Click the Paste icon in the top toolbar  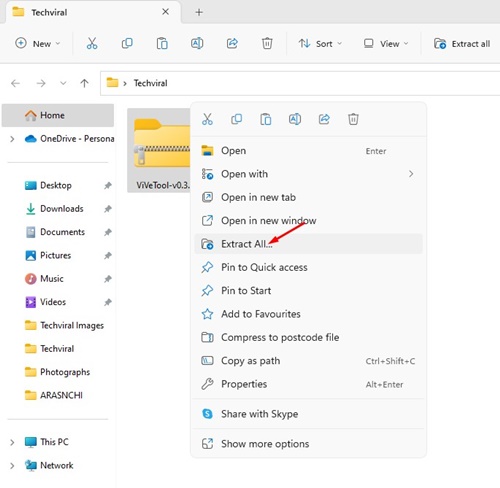coord(162,44)
